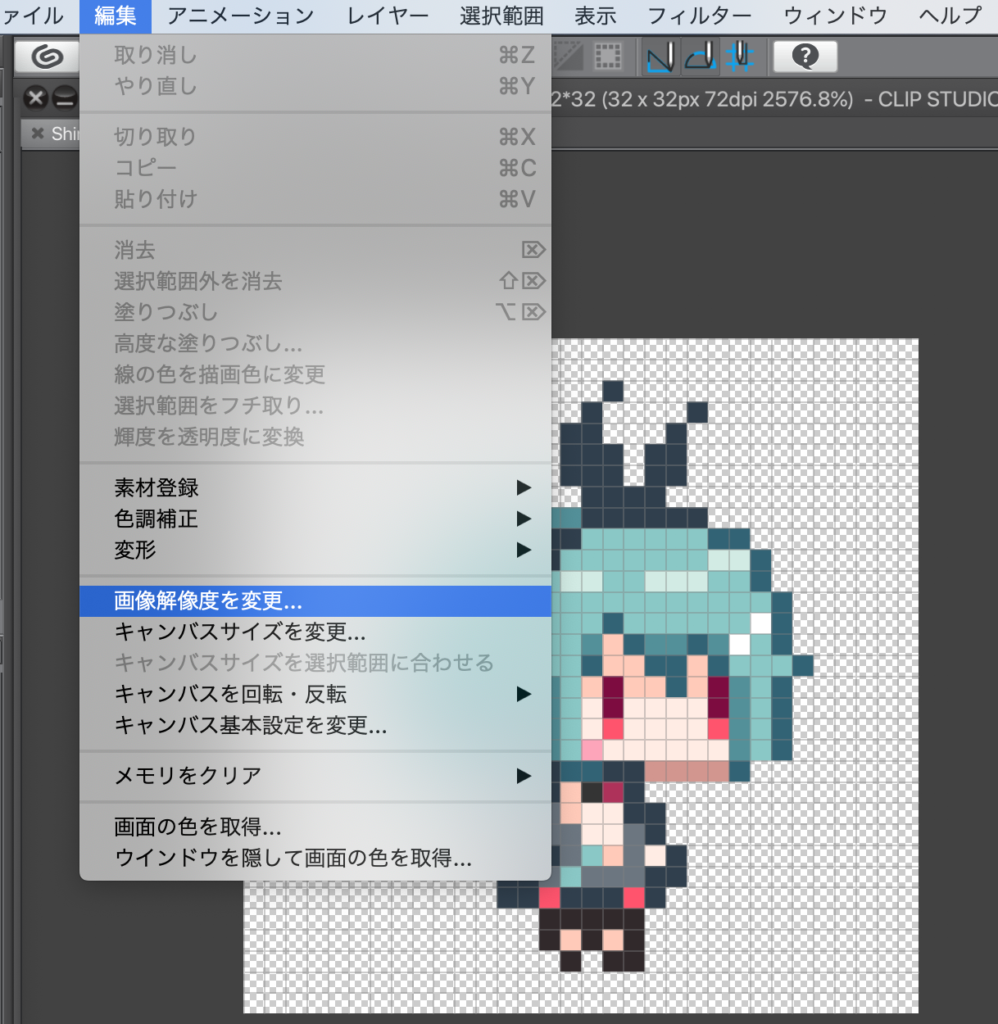Choose 画面の色を取得... menu entry
Viewport: 998px width, 1024px height.
tap(315, 827)
